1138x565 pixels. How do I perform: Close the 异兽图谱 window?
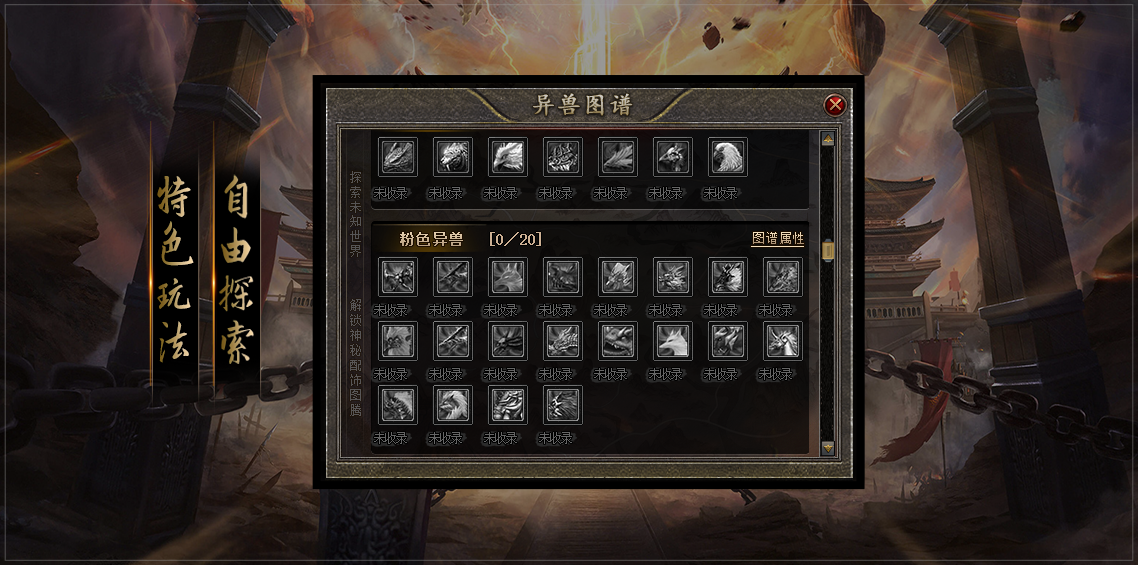[835, 105]
